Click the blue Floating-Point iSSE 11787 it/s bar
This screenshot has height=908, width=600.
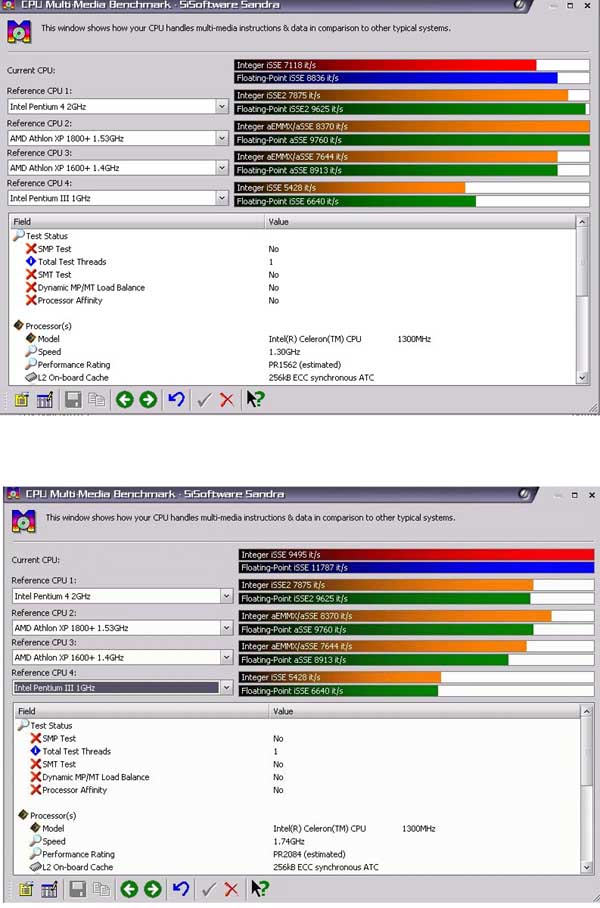tap(416, 568)
